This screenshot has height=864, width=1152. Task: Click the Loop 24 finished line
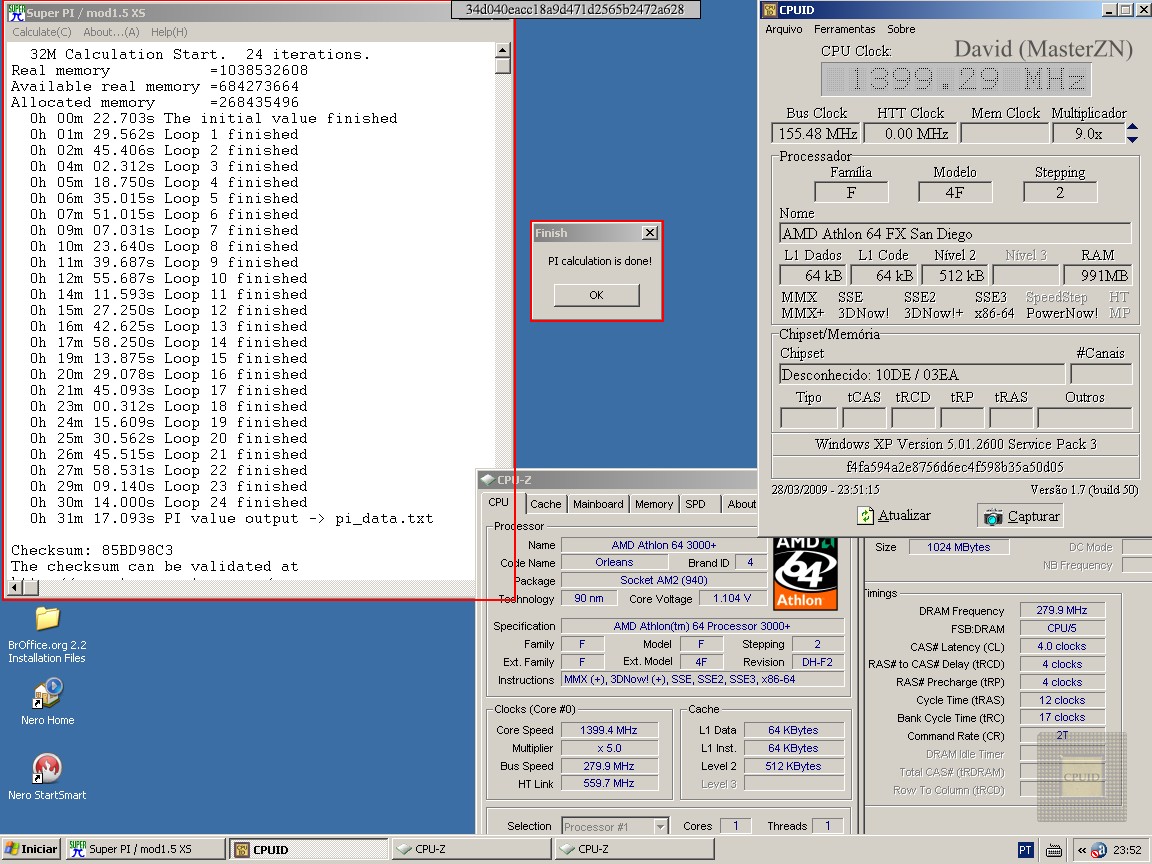tap(168, 503)
